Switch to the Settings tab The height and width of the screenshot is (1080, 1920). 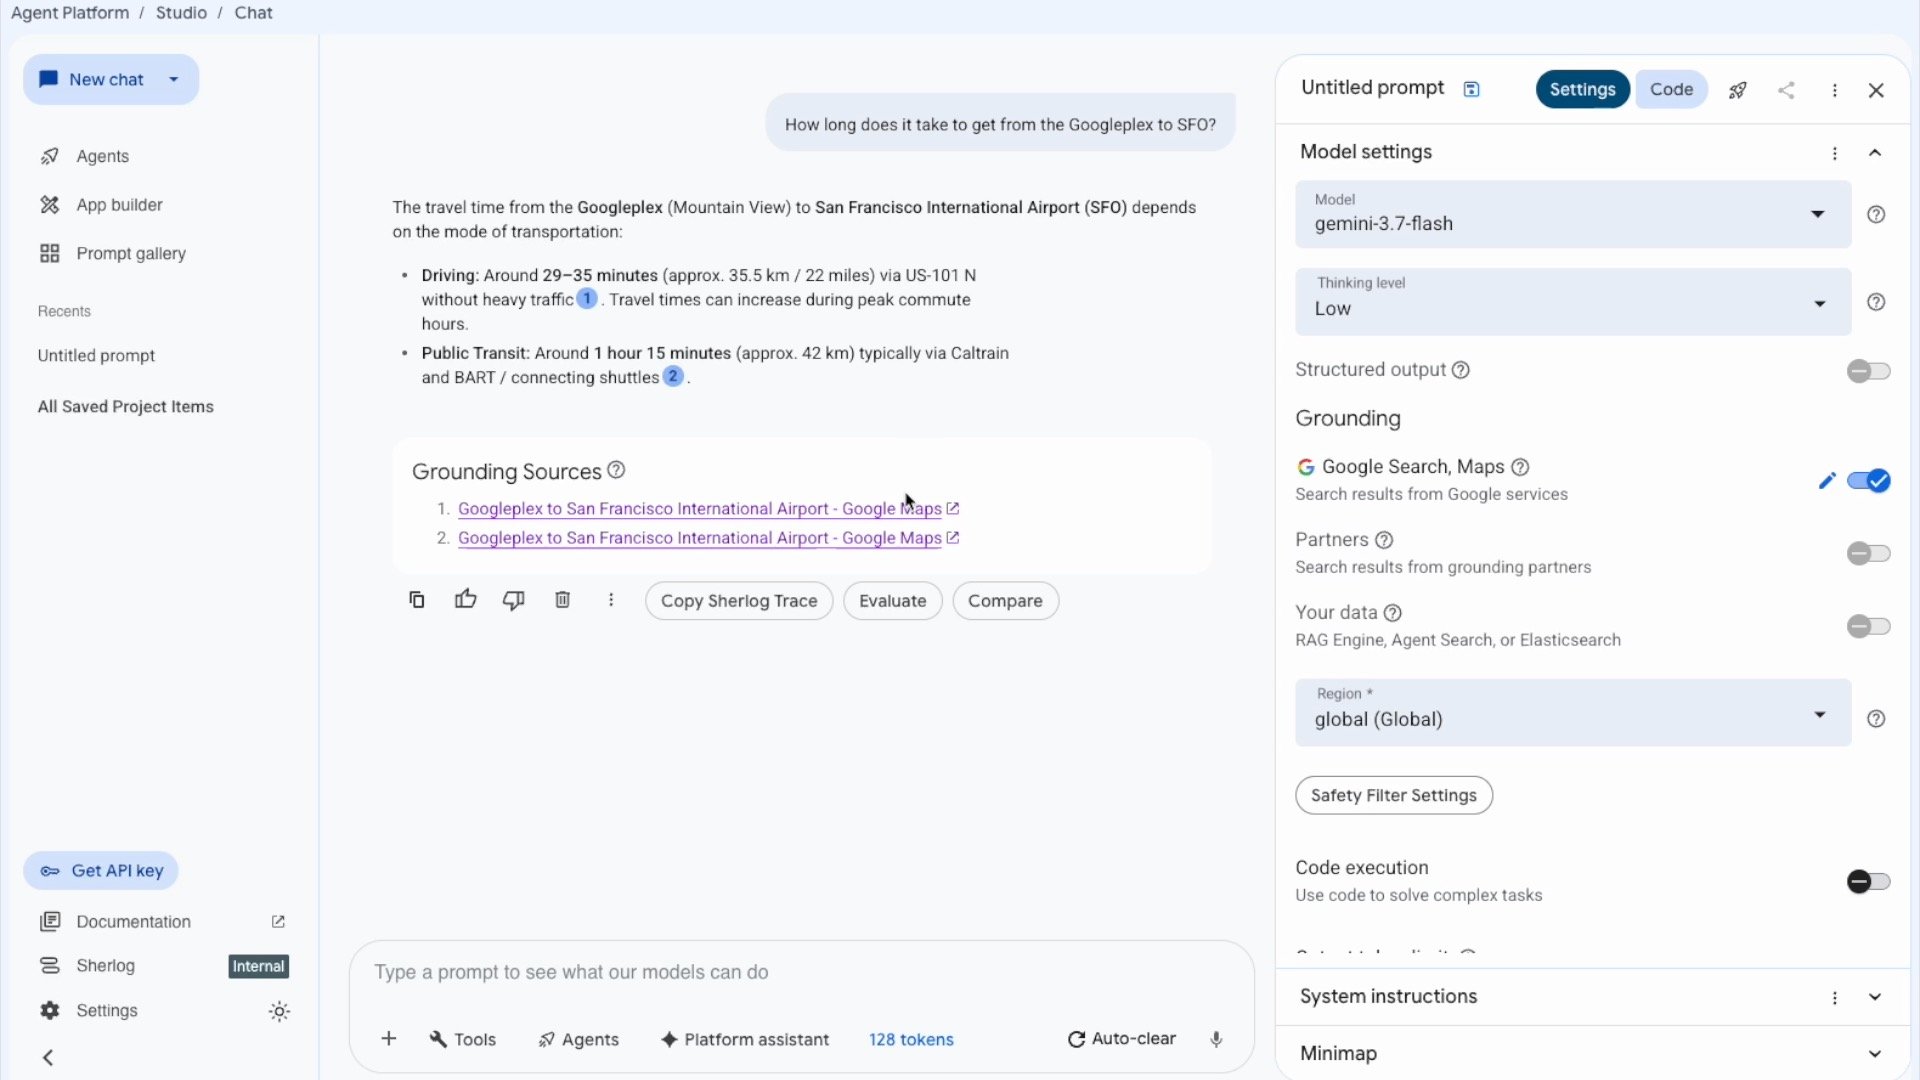pos(1582,89)
